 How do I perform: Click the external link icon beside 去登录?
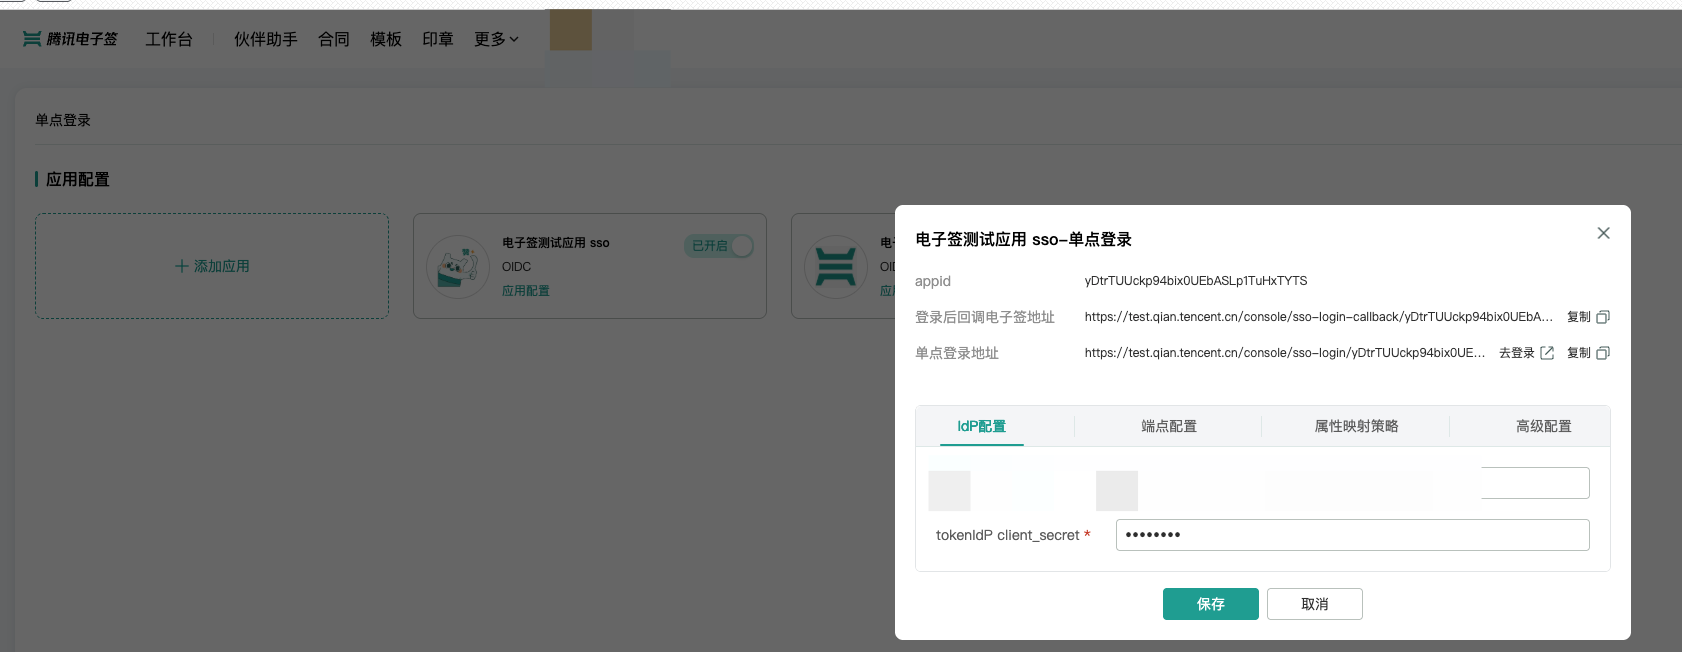tap(1547, 353)
